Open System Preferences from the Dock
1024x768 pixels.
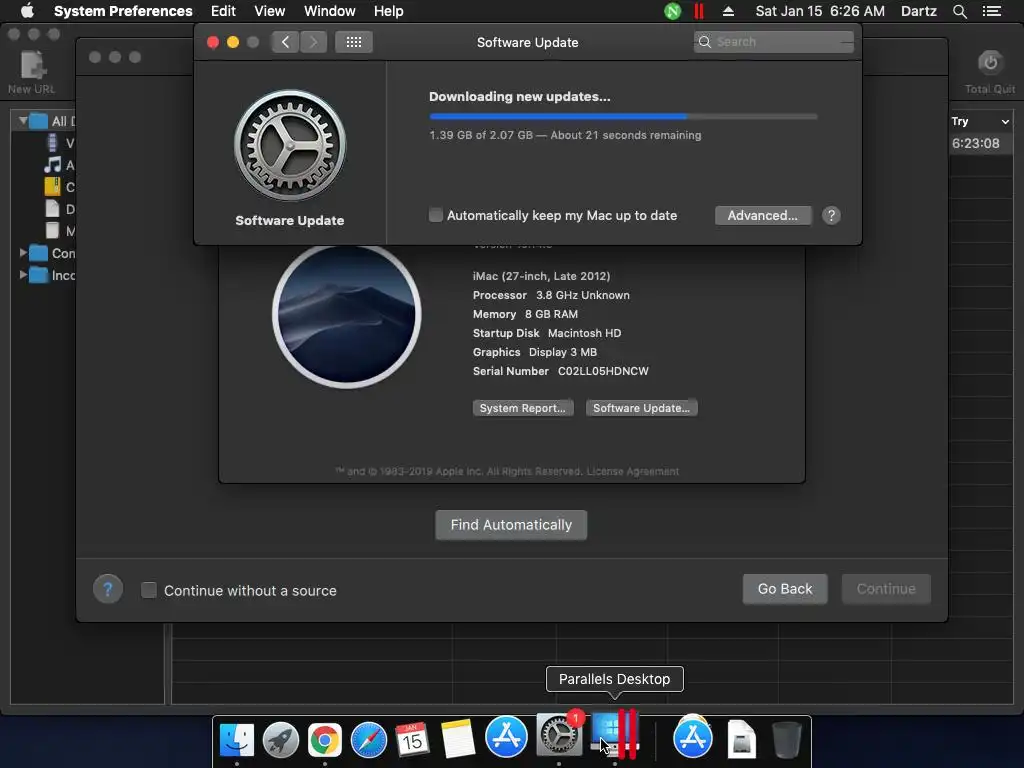point(558,735)
